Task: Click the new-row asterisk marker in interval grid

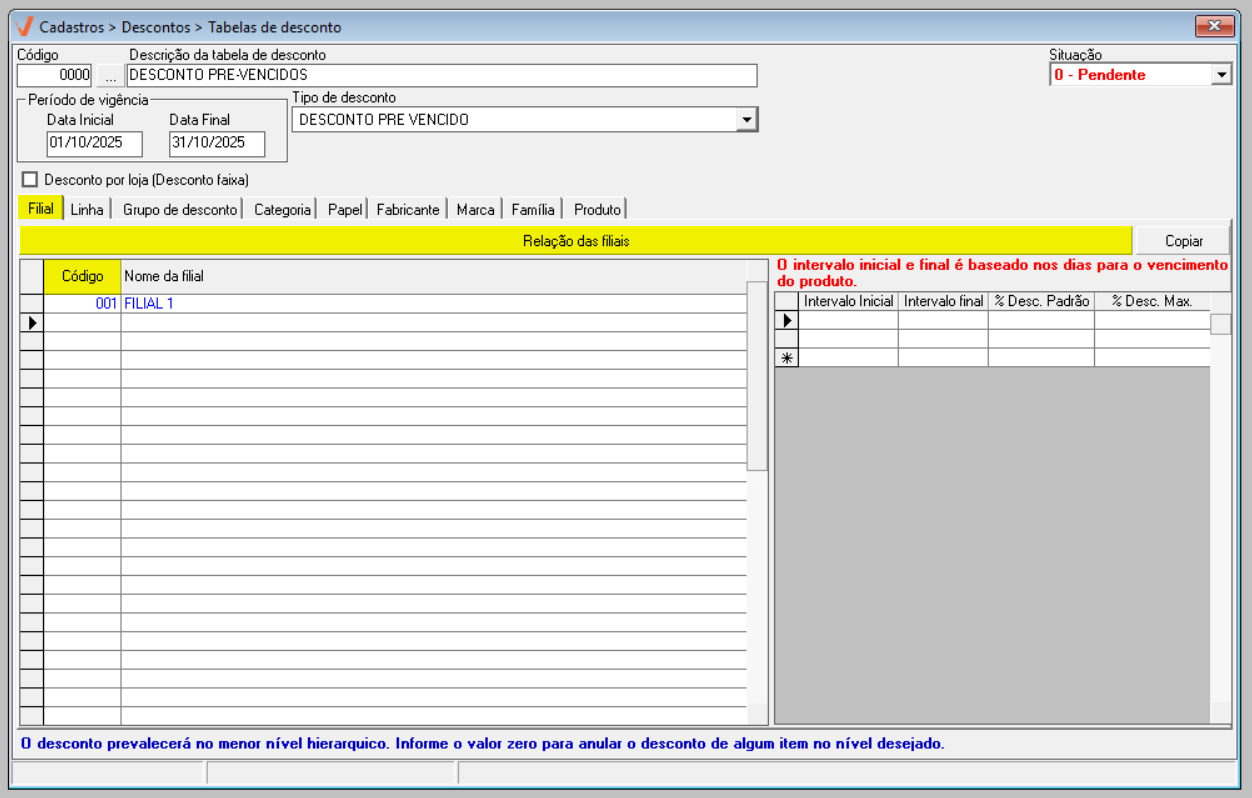Action: pyautogui.click(x=787, y=358)
